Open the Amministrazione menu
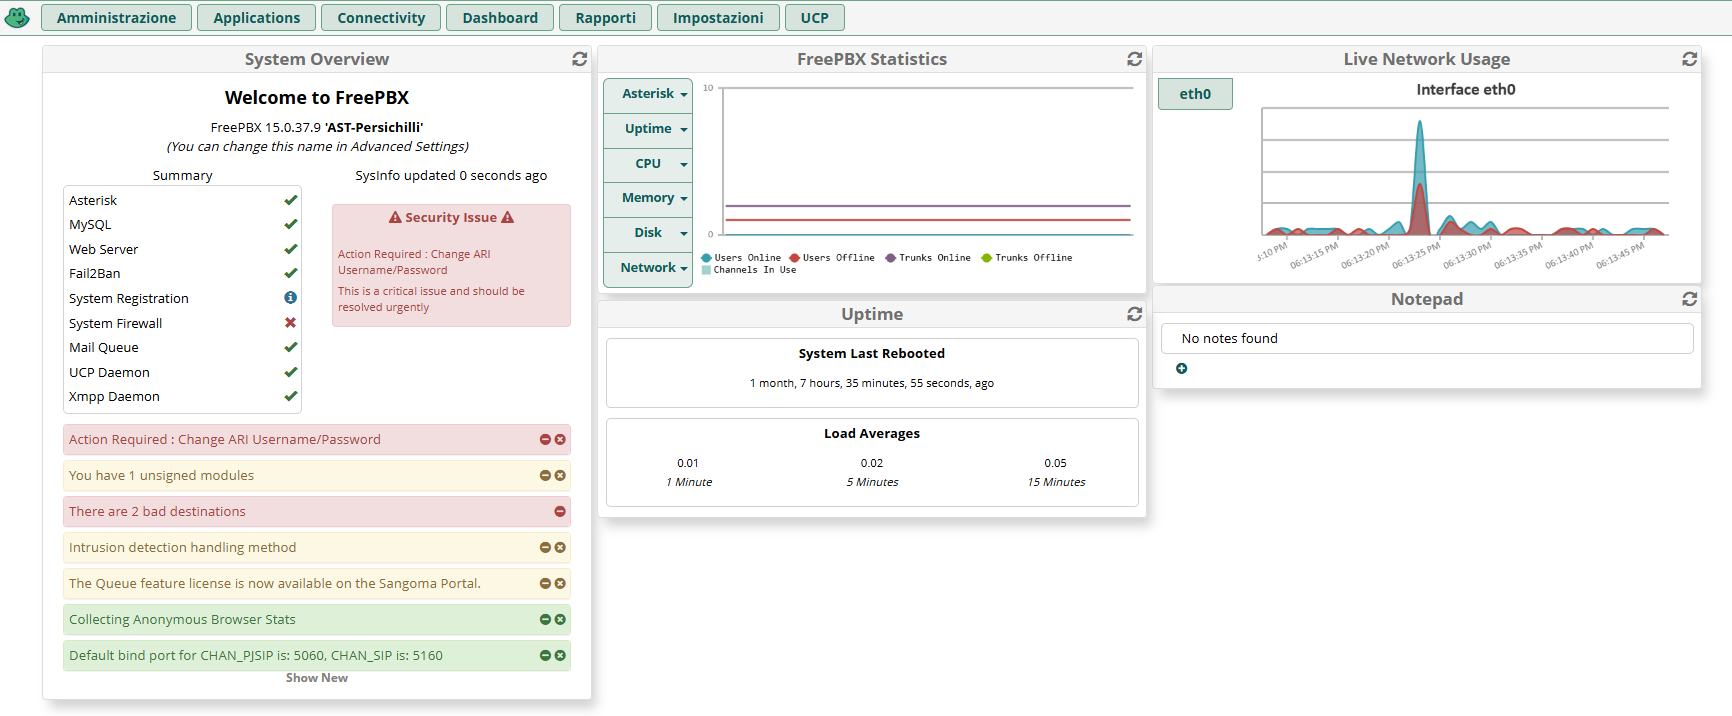This screenshot has height=716, width=1732. coord(116,18)
